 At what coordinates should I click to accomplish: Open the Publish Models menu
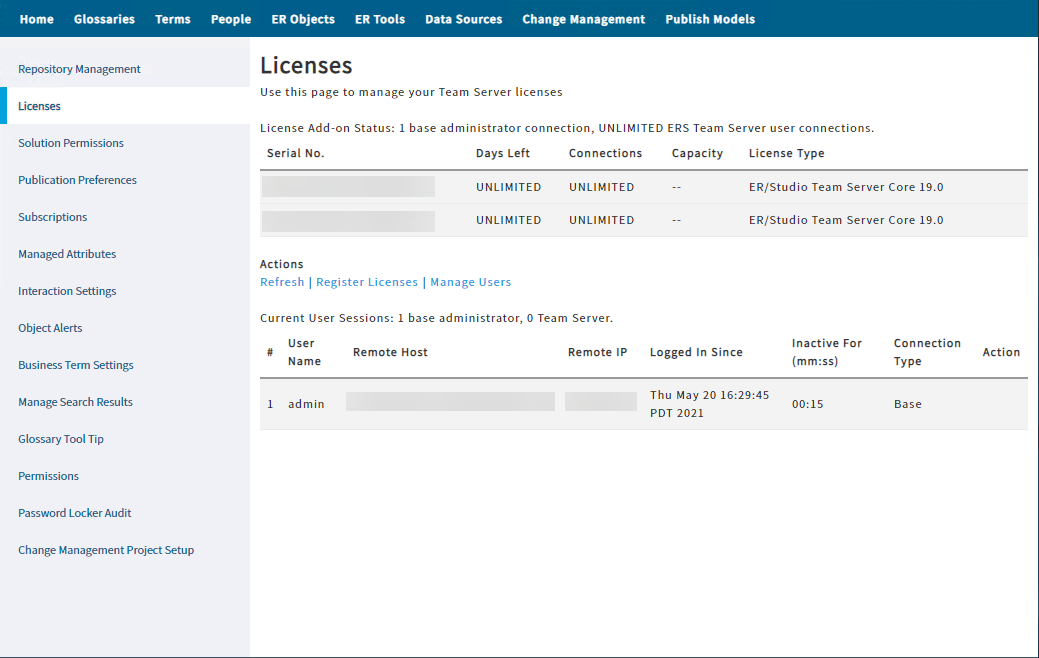pos(710,19)
